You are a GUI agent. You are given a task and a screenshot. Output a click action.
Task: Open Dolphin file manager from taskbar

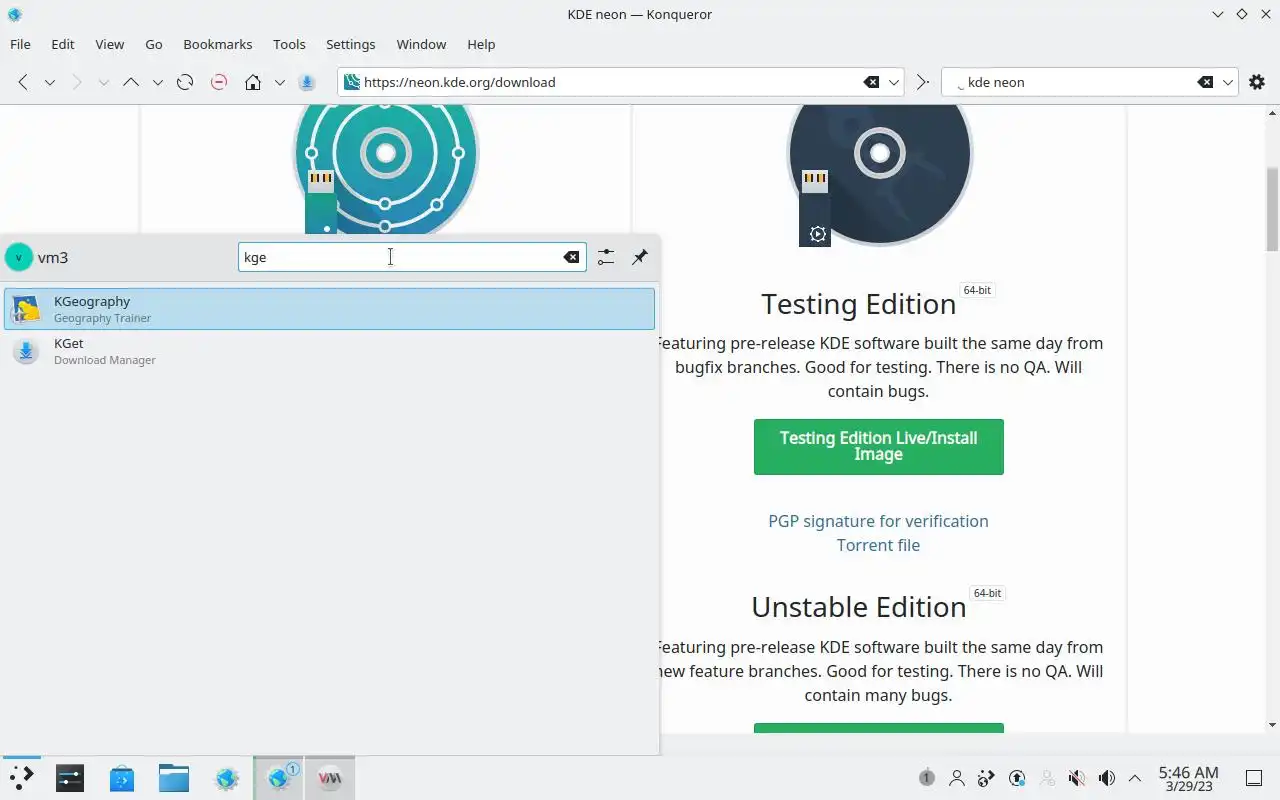[174, 778]
